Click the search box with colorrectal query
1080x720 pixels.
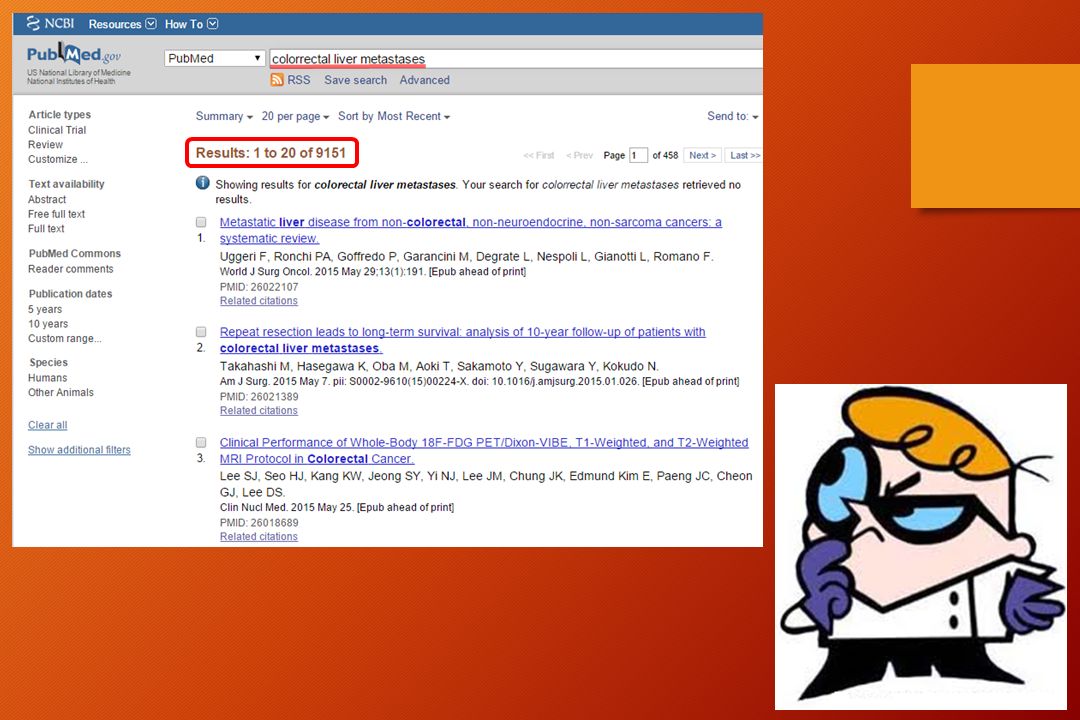516,59
